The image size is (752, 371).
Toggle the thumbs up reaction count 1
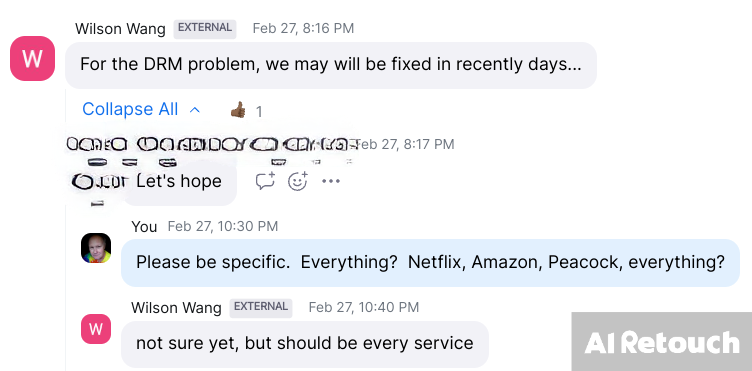(x=259, y=112)
